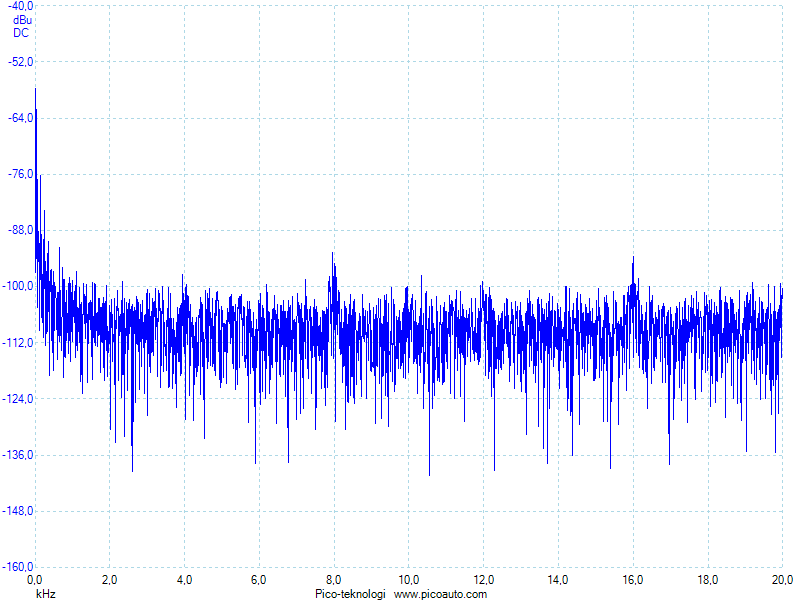Click the 0,0 frequency axis label
The image size is (800, 600).
coord(35,580)
